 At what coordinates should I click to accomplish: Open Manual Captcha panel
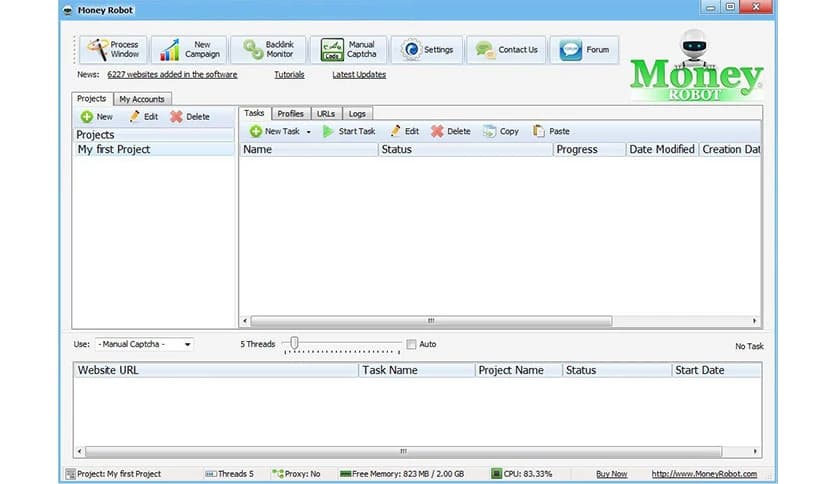[346, 49]
